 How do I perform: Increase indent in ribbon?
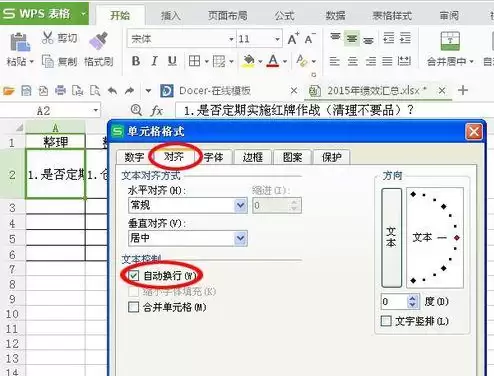click(405, 38)
